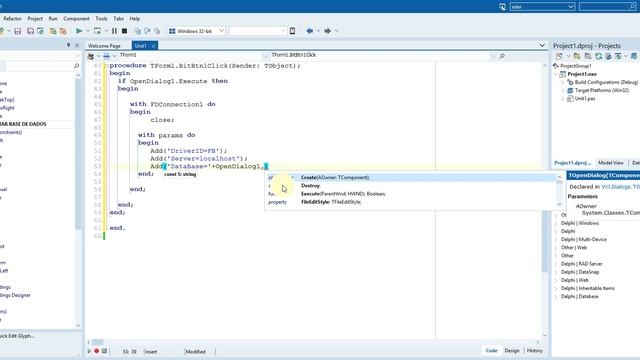Click the Step Over debug icon
640x360 pixels.
(x=147, y=31)
